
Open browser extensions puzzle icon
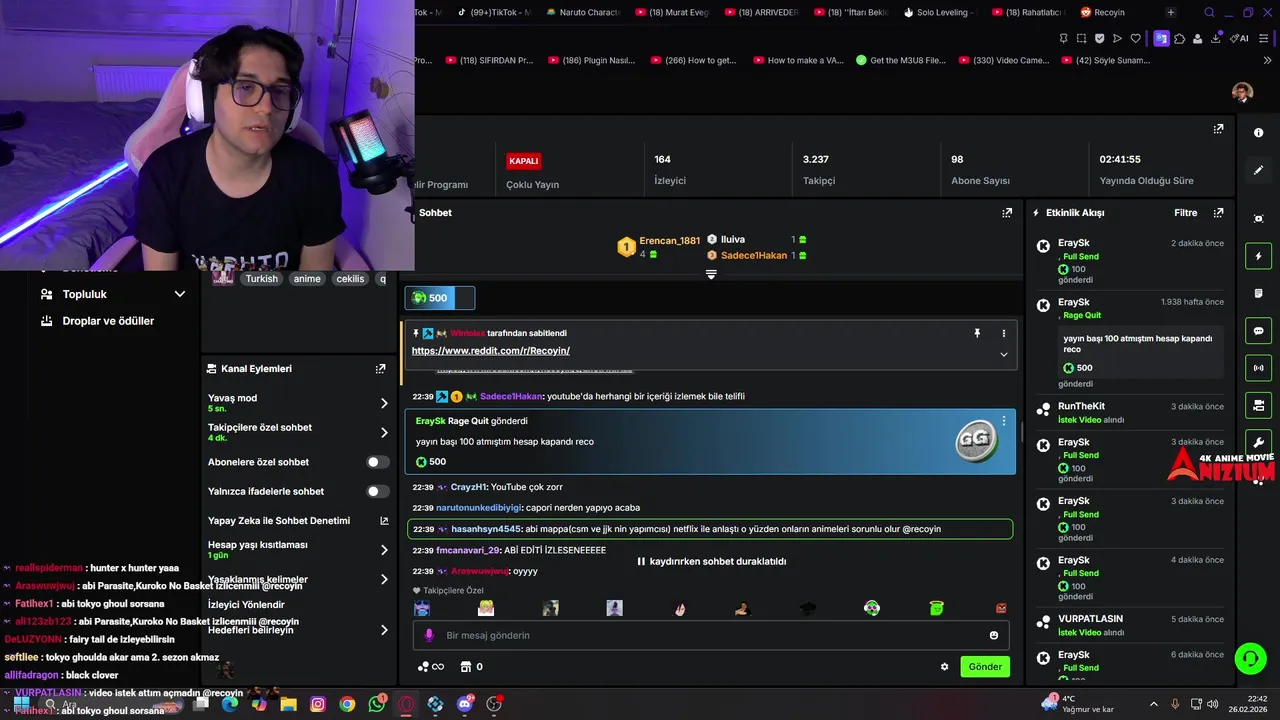coord(1179,38)
